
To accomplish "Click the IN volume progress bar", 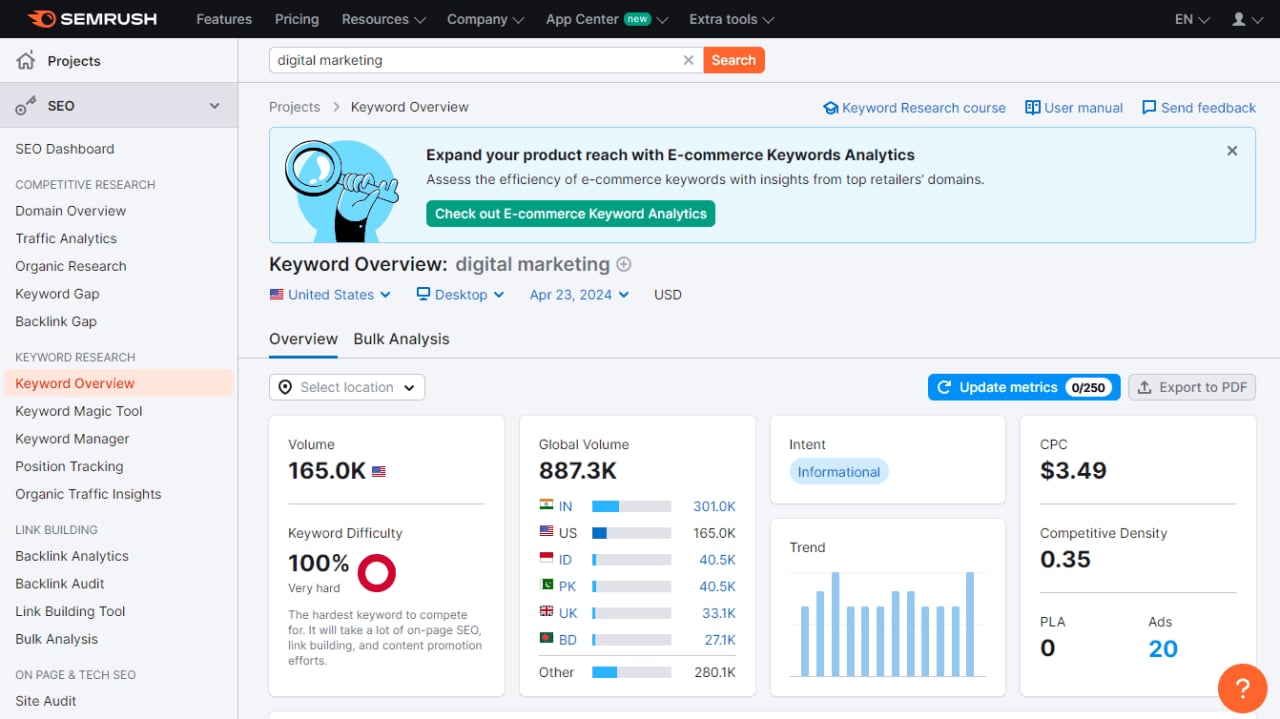I will [631, 506].
